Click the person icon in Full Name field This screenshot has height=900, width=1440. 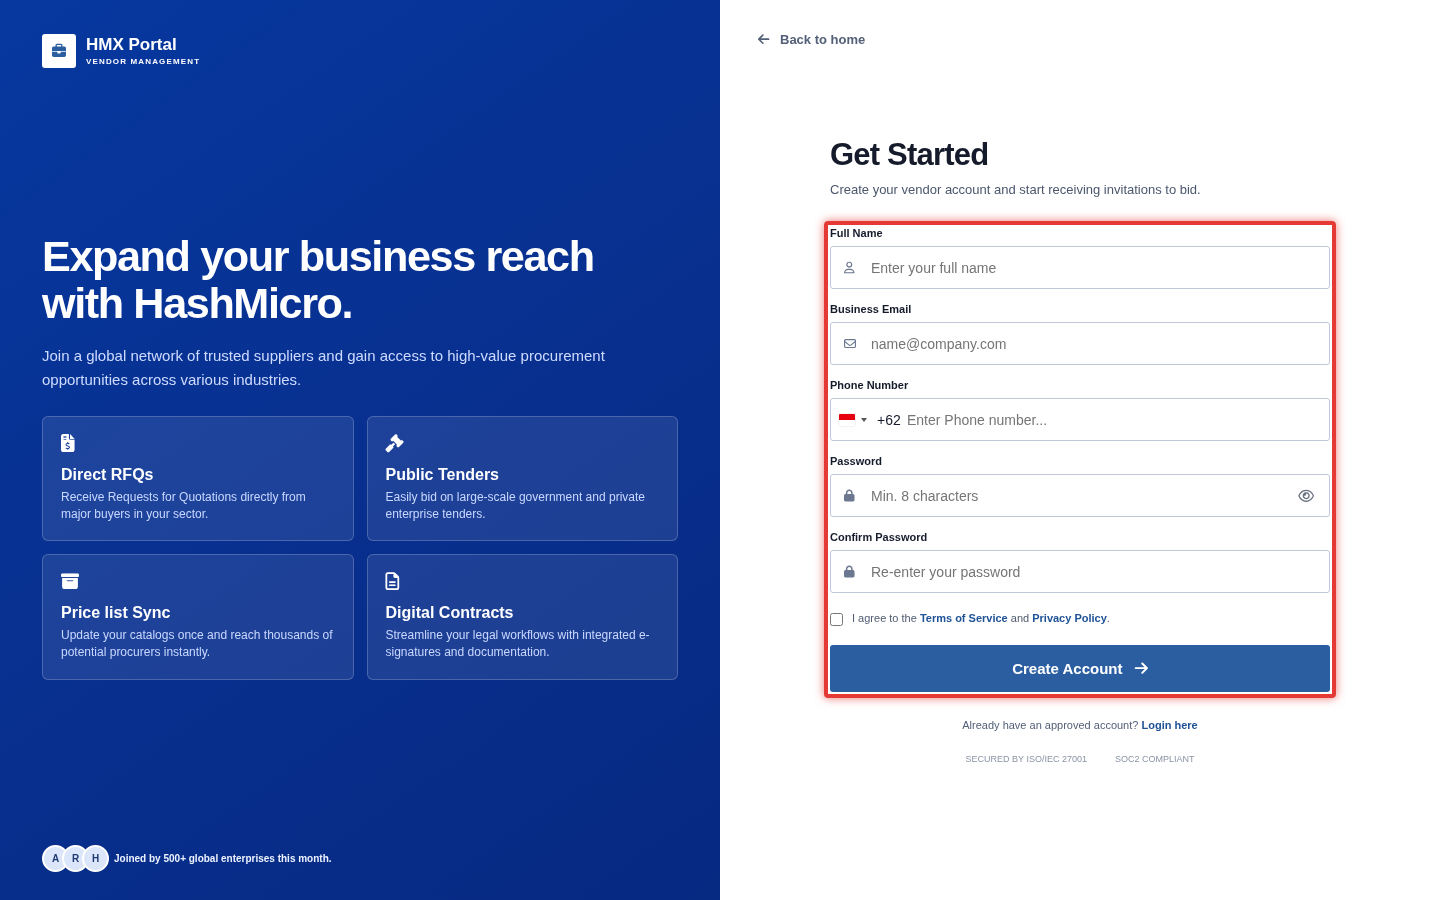[849, 268]
